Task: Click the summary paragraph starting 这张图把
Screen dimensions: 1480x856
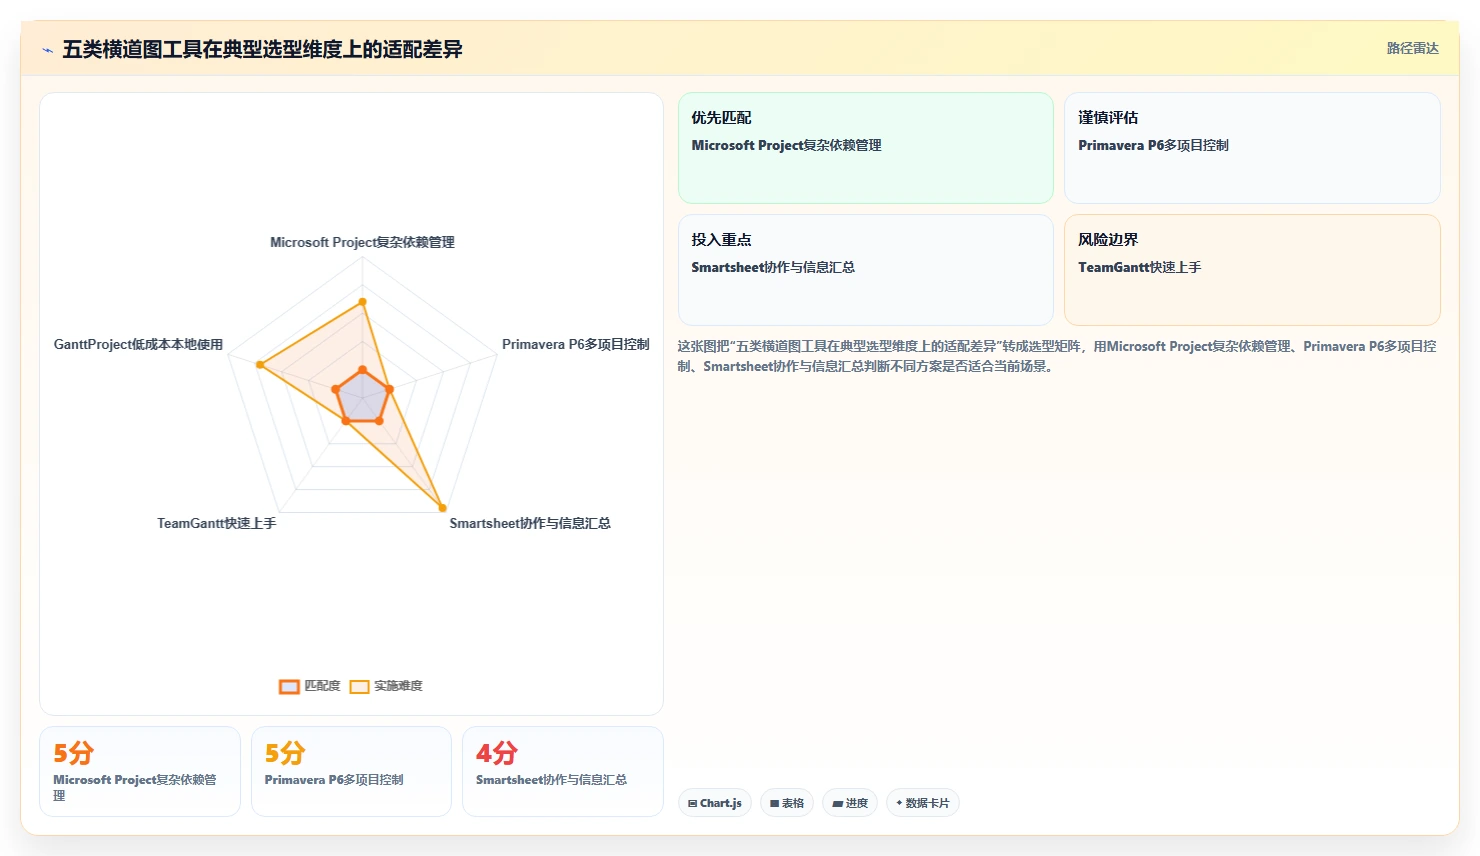Action: (x=1058, y=356)
